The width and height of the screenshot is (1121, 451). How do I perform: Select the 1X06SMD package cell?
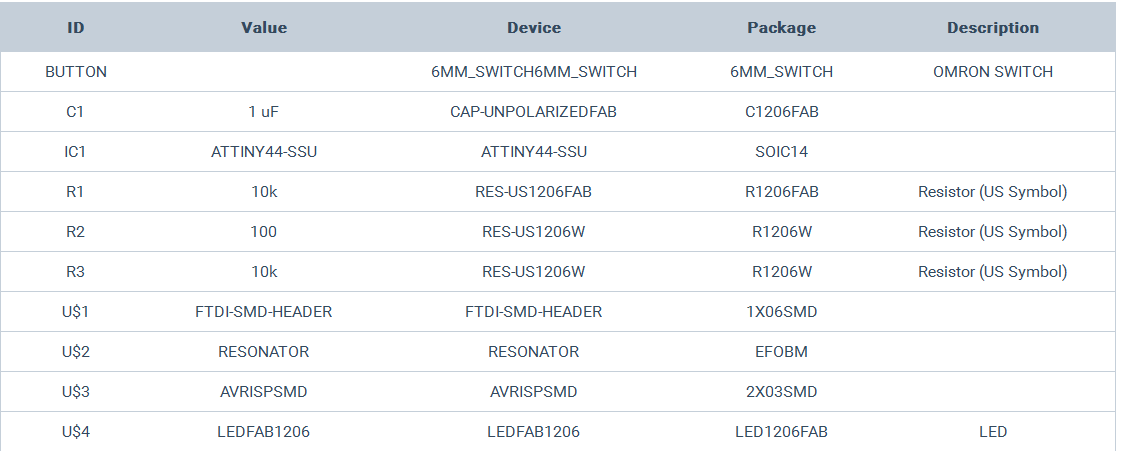[x=781, y=312]
